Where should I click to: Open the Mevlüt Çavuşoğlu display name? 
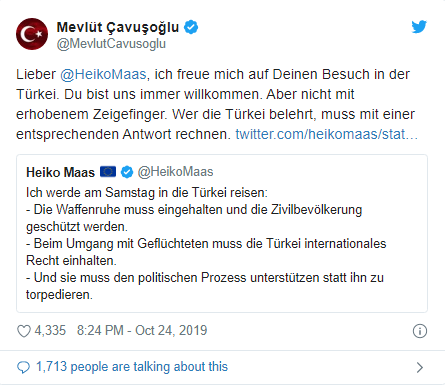(x=118, y=27)
